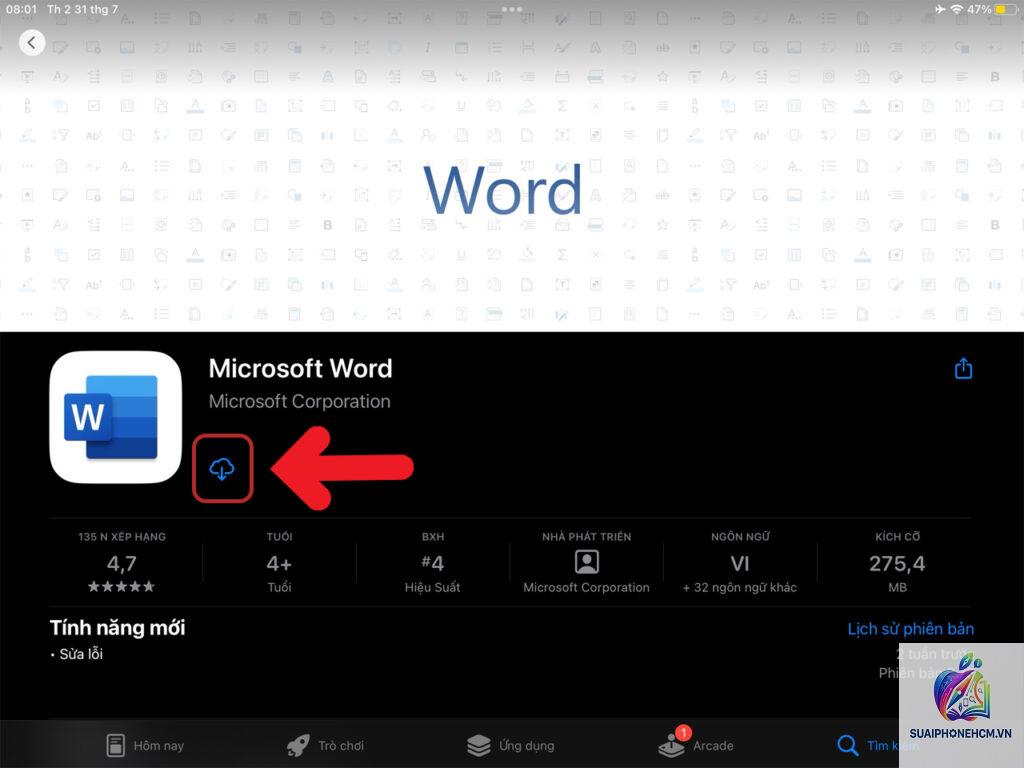This screenshot has height=768, width=1024.
Task: Open chart rank #4 Hiệu Suất
Action: tap(432, 562)
